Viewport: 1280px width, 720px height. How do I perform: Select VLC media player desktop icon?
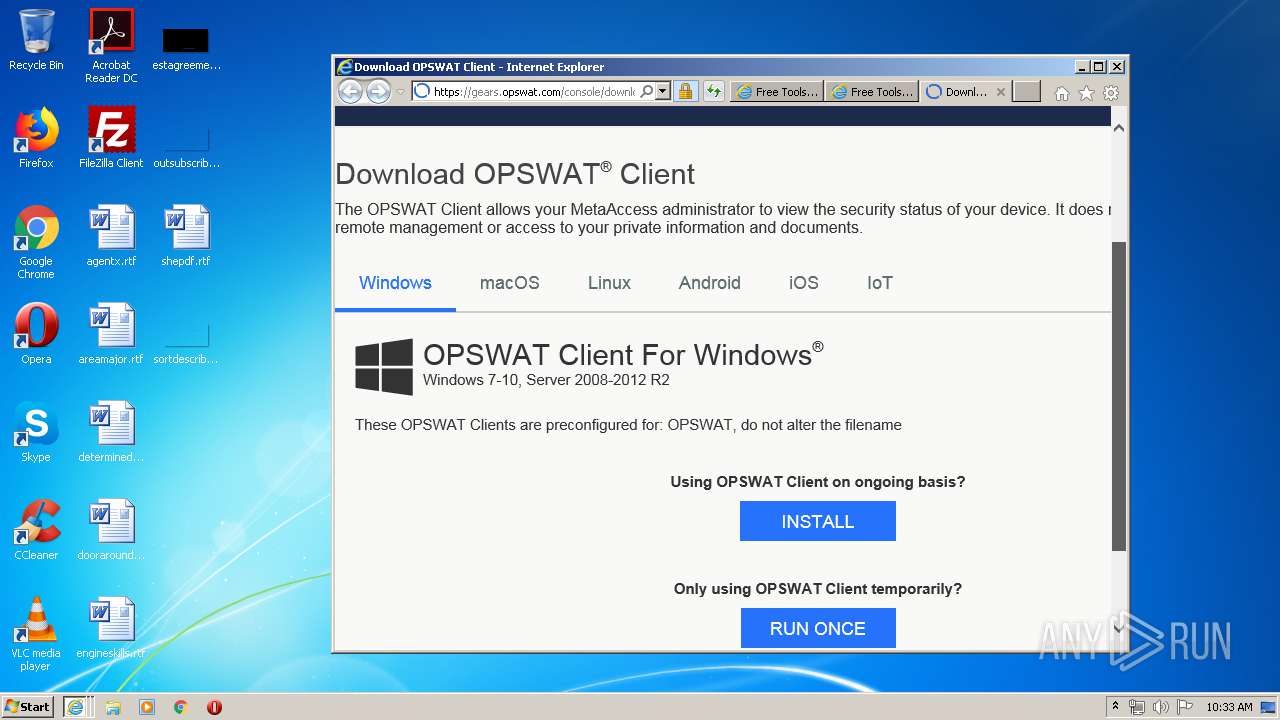(36, 634)
